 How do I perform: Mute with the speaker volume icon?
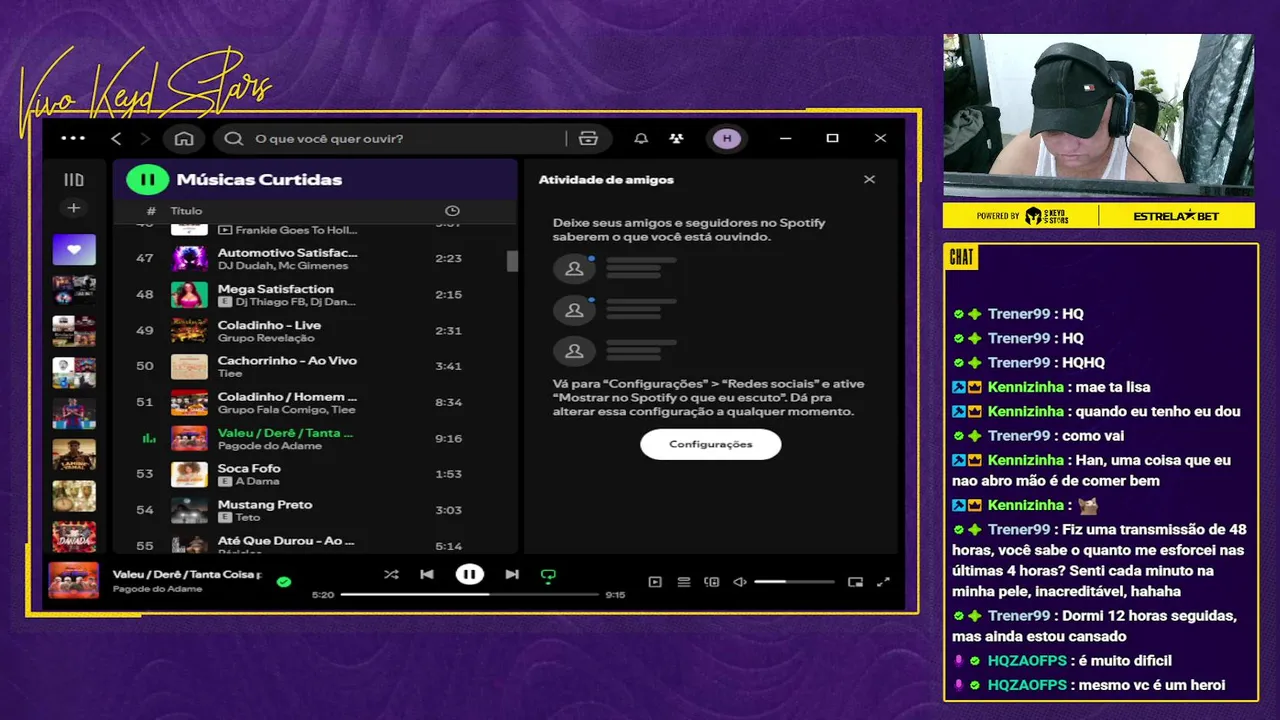pyautogui.click(x=740, y=582)
